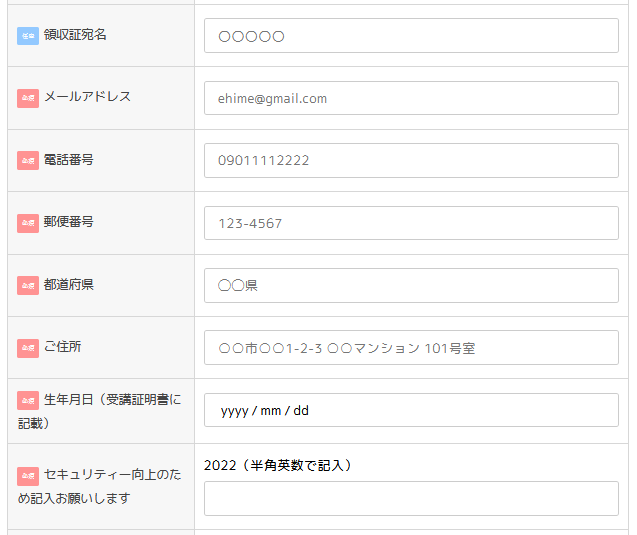Image resolution: width=637 pixels, height=535 pixels.
Task: Click the red required badge beside 電話番号
Action: coord(28,160)
